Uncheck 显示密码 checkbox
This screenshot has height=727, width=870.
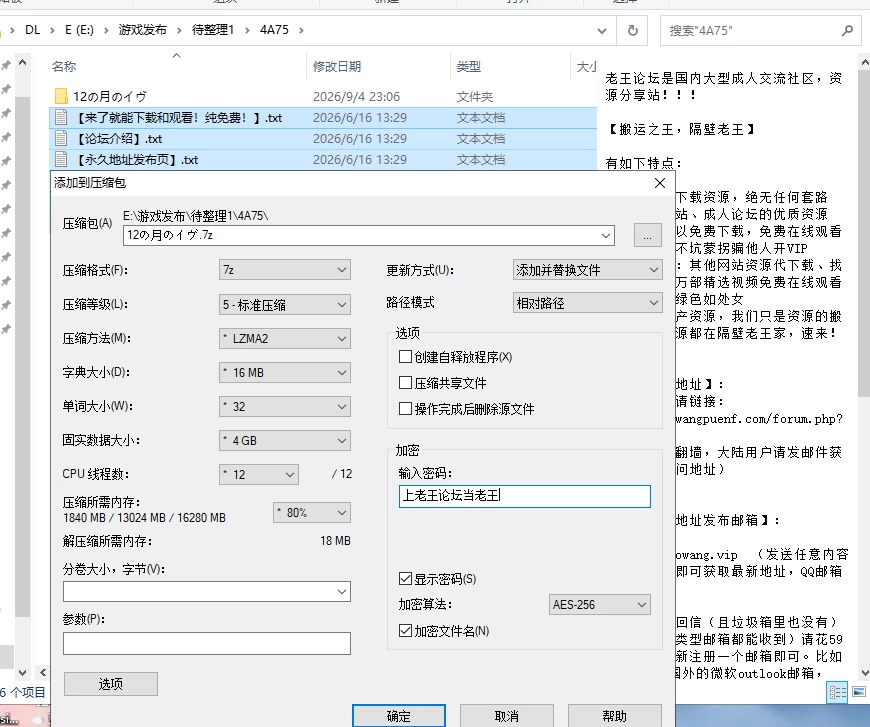click(406, 579)
